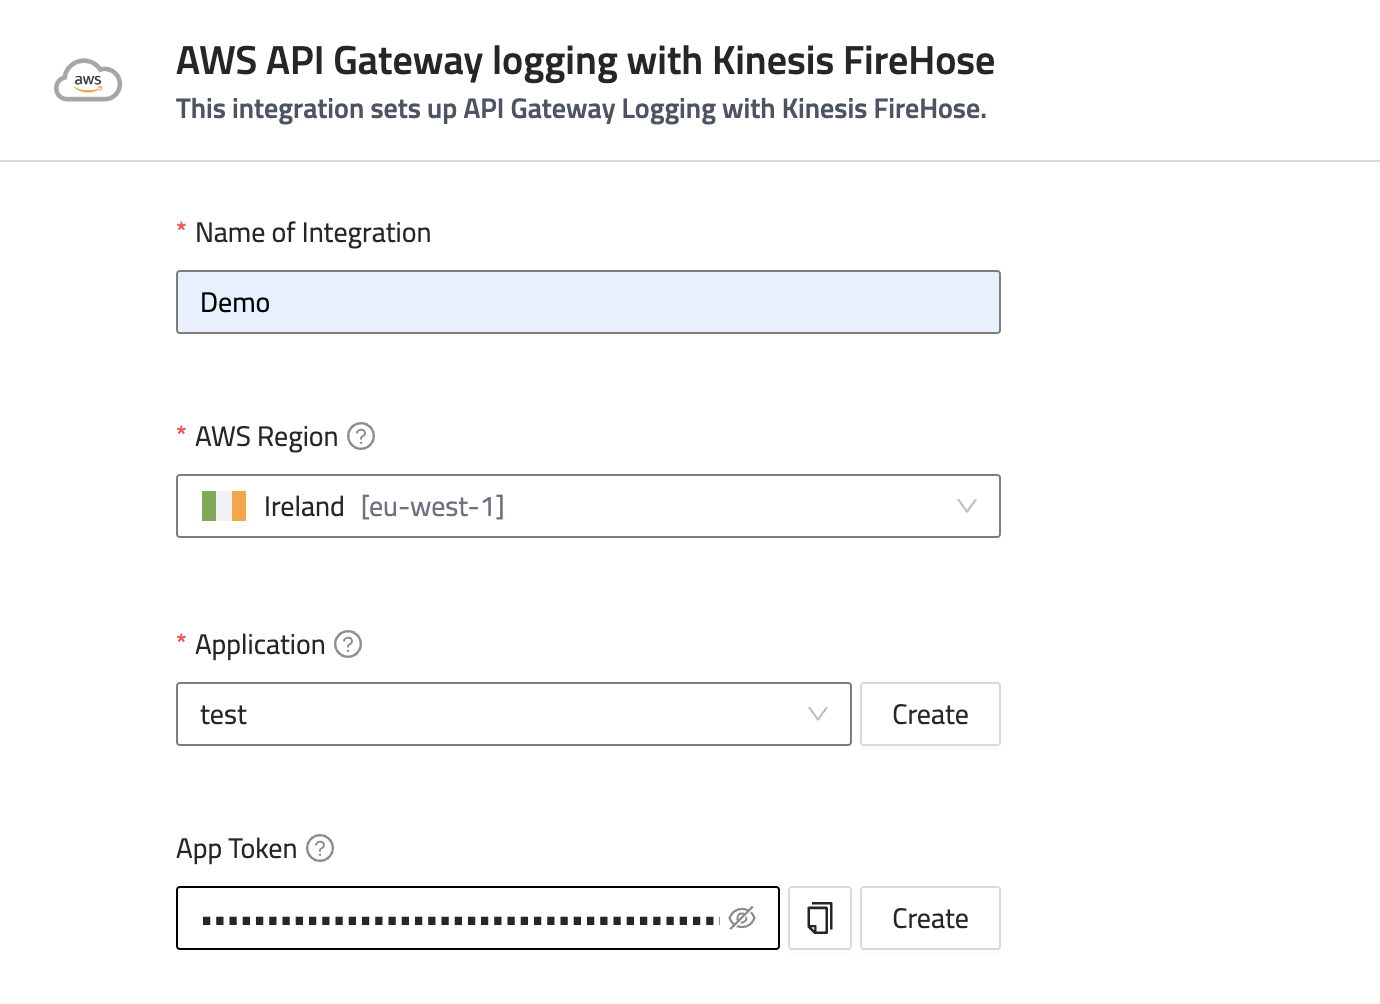Click the "AWS API Gateway logging" page title
Screen dimensions: 1380x1004
pyautogui.click(x=585, y=61)
